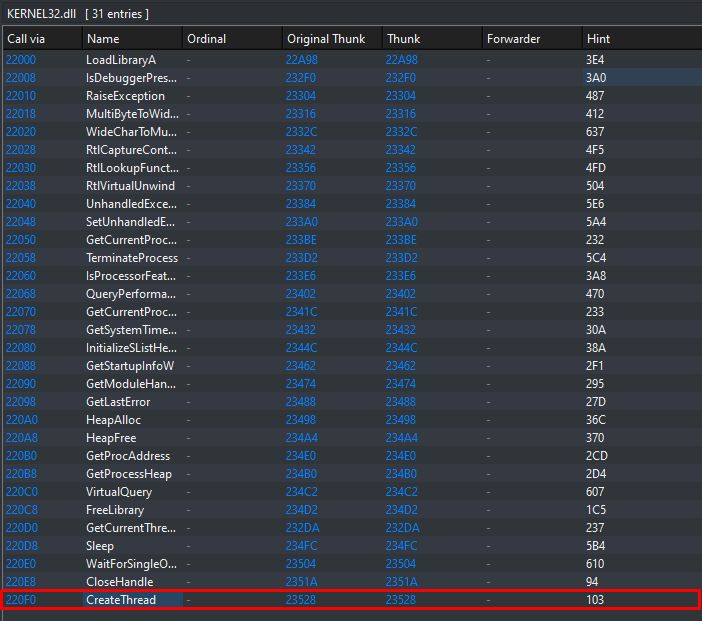Click hint value 4FD
Screen dimensions: 702x621
click(596, 168)
